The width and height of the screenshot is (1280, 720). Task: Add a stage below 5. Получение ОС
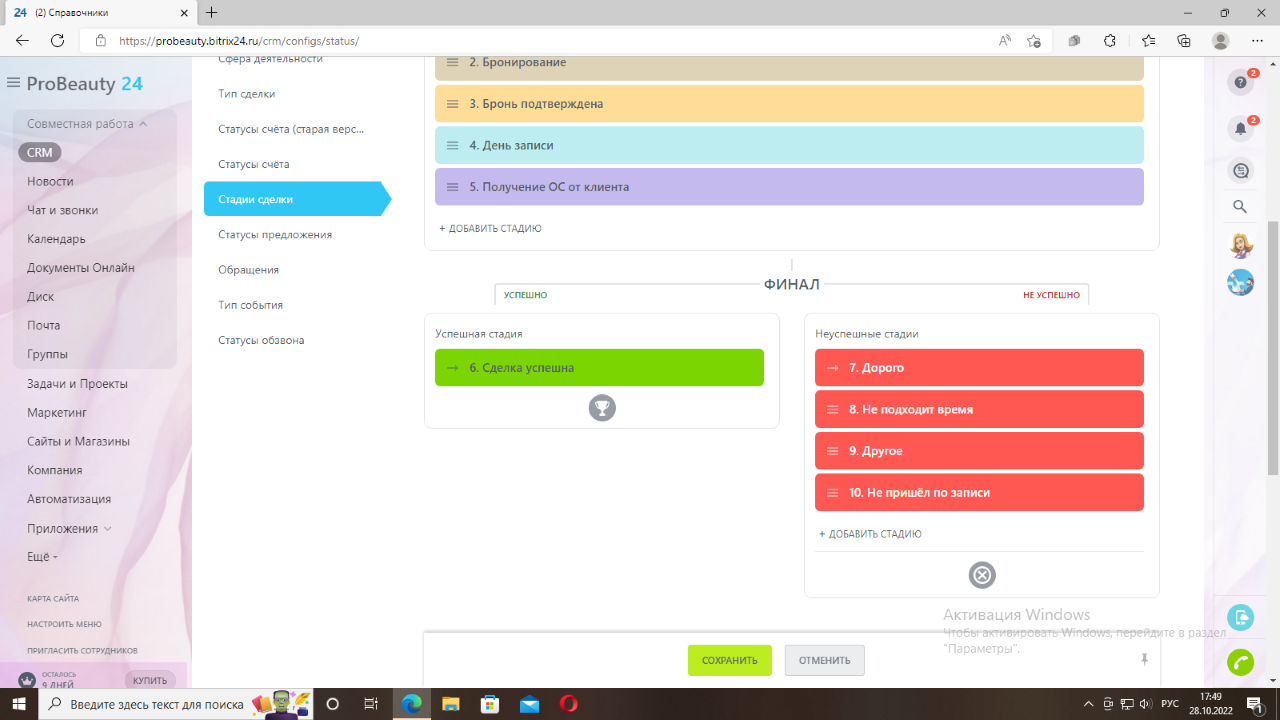[x=490, y=229]
